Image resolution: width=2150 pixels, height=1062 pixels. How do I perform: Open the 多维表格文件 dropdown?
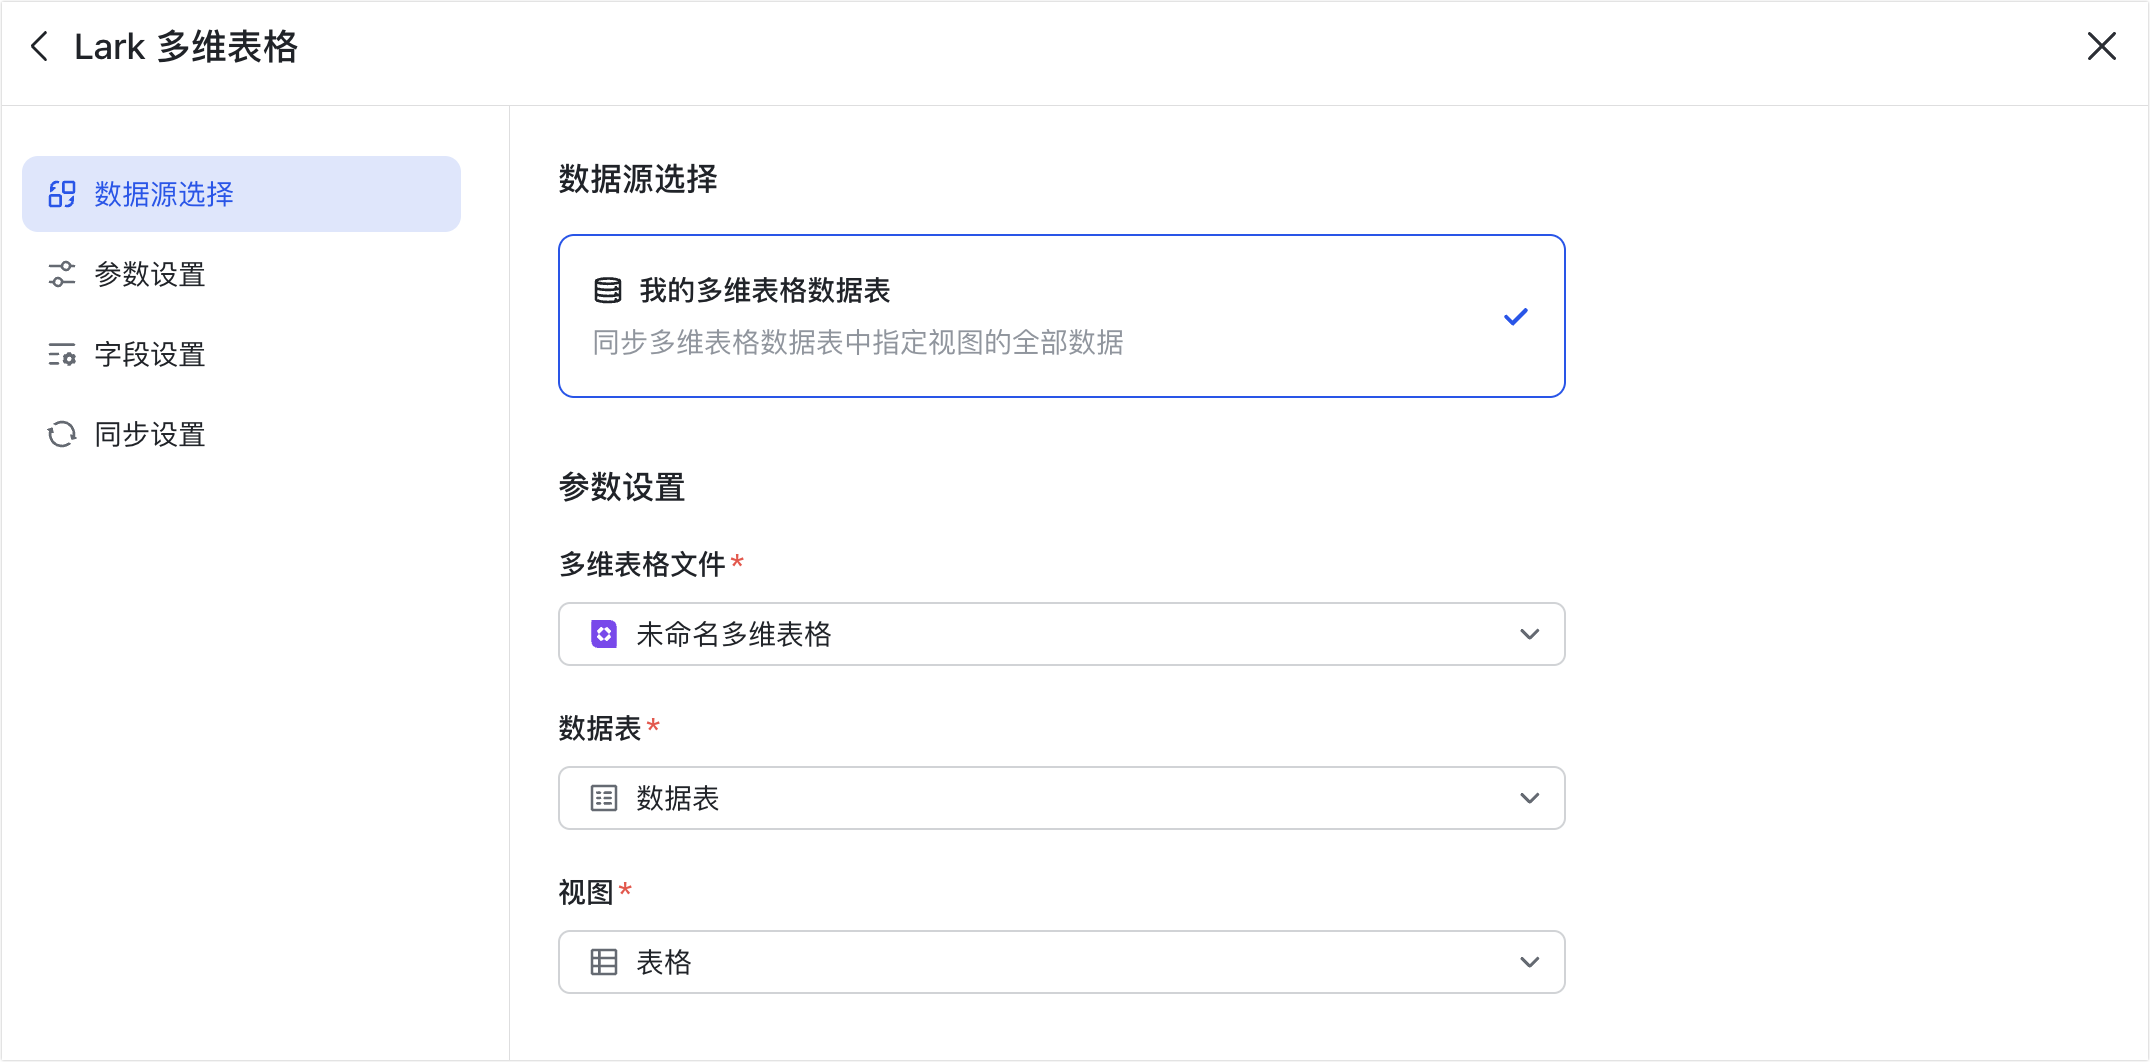coord(1061,634)
